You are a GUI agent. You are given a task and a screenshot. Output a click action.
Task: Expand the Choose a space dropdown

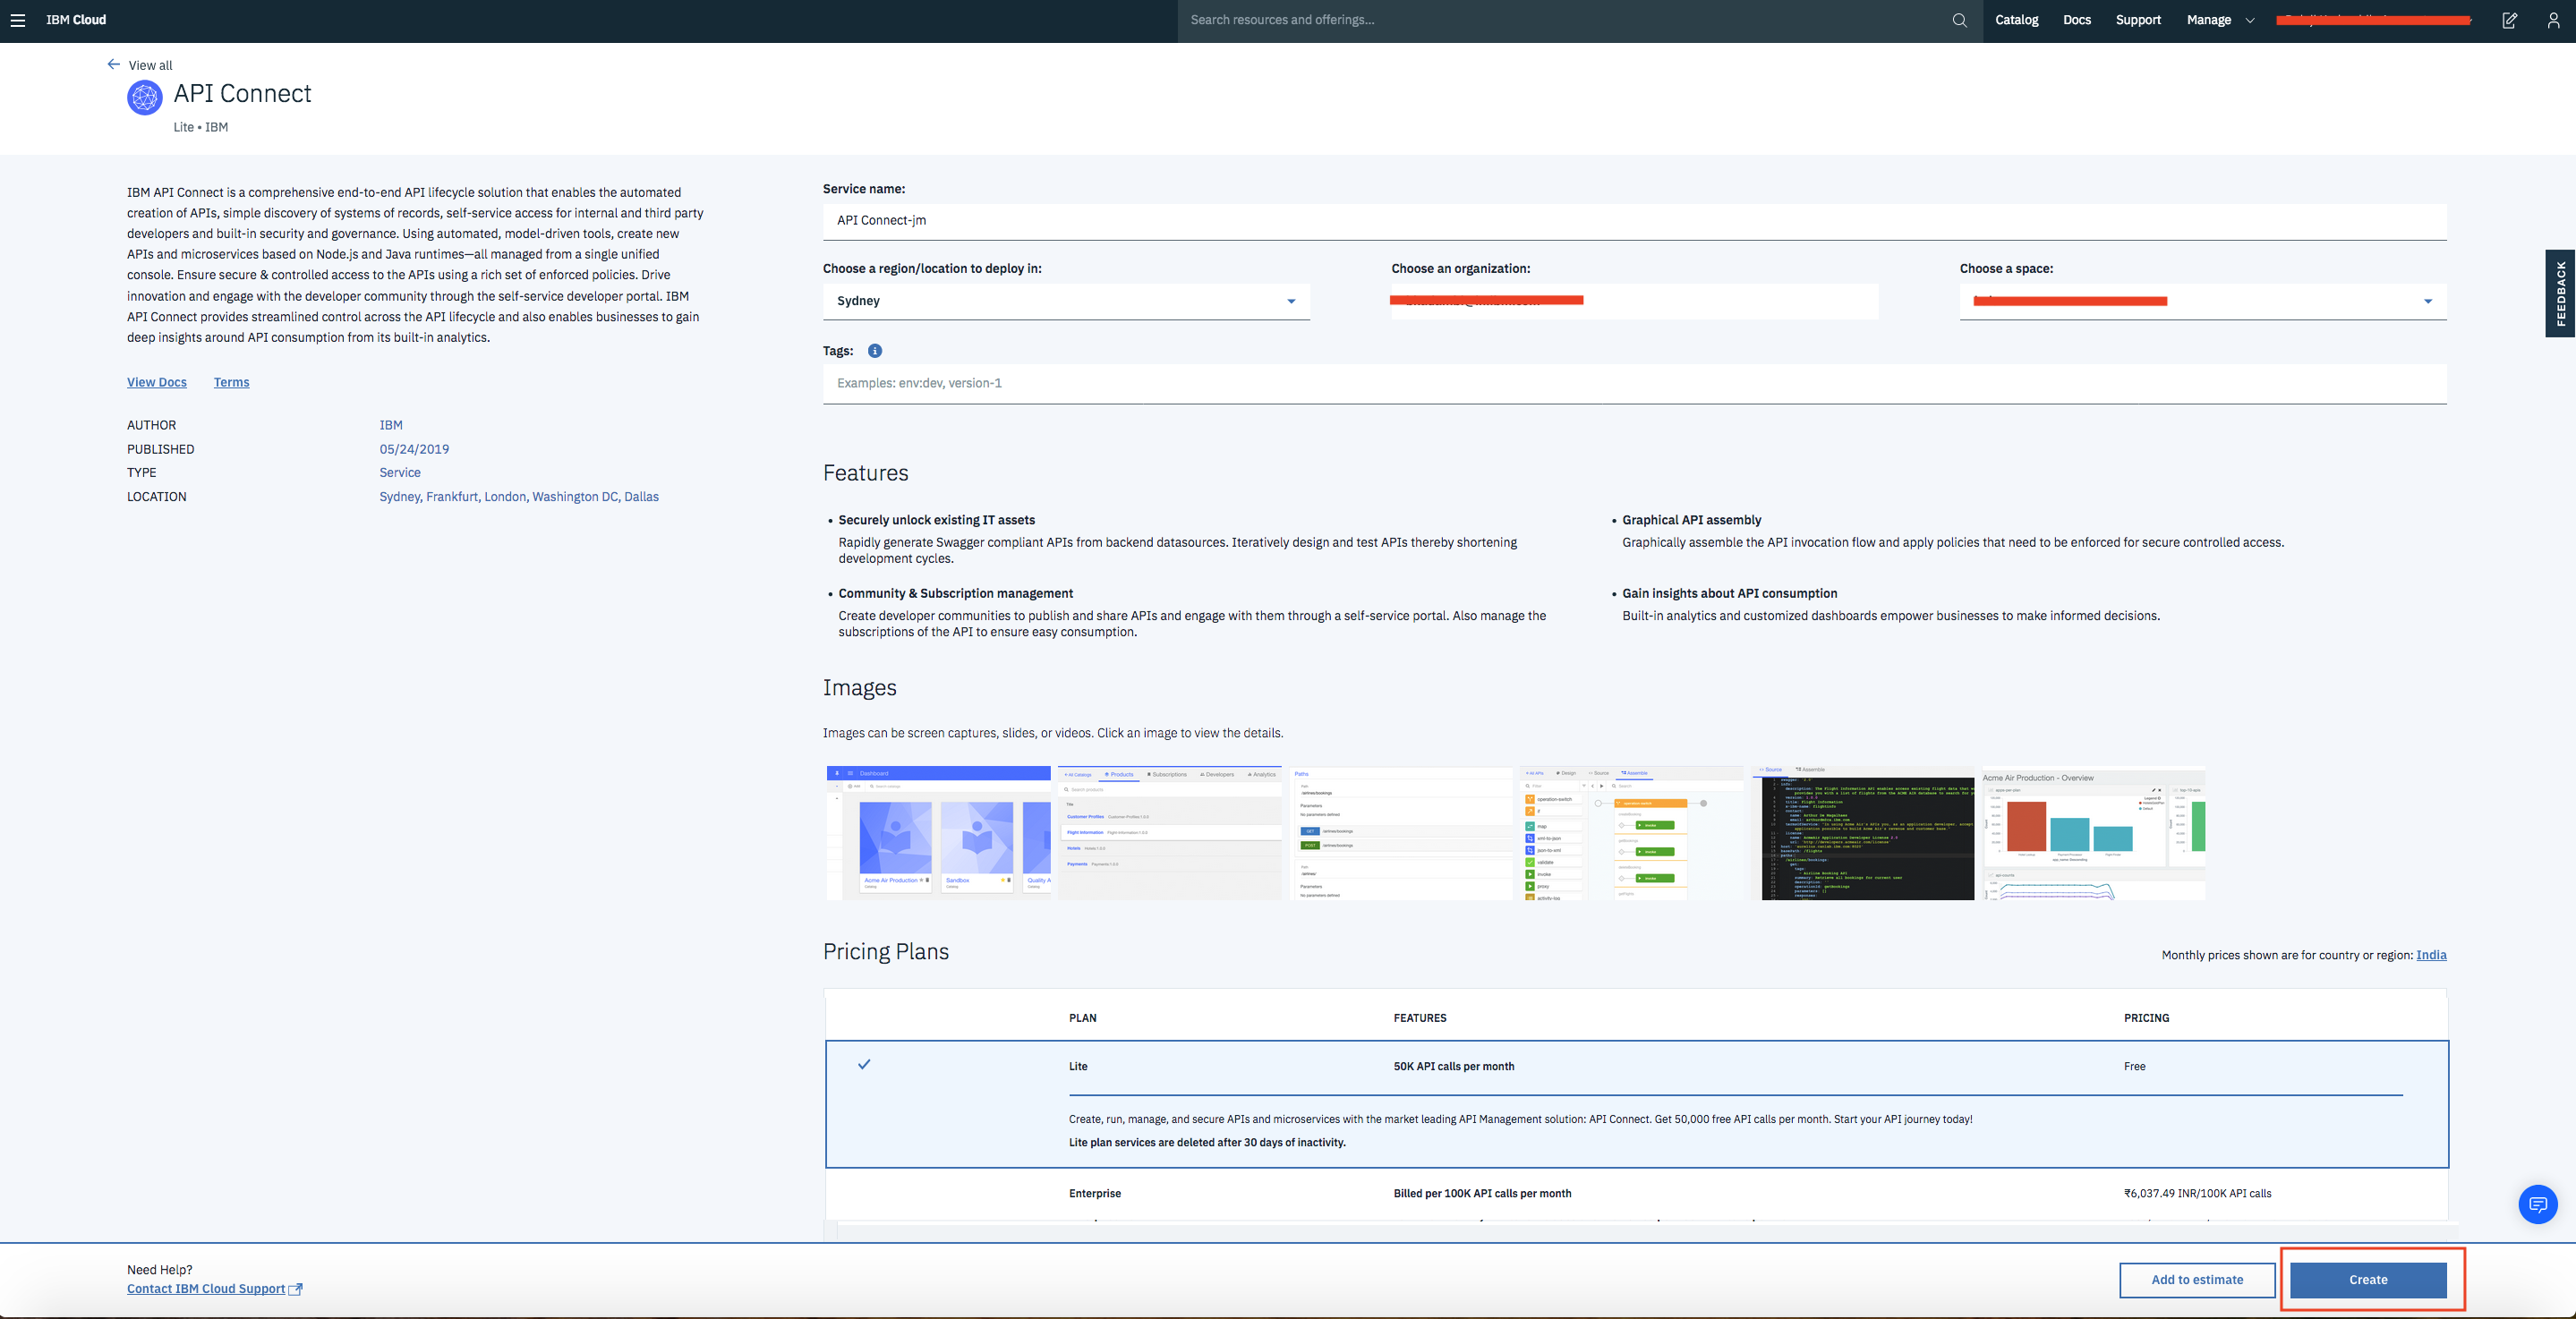[x=2202, y=301]
